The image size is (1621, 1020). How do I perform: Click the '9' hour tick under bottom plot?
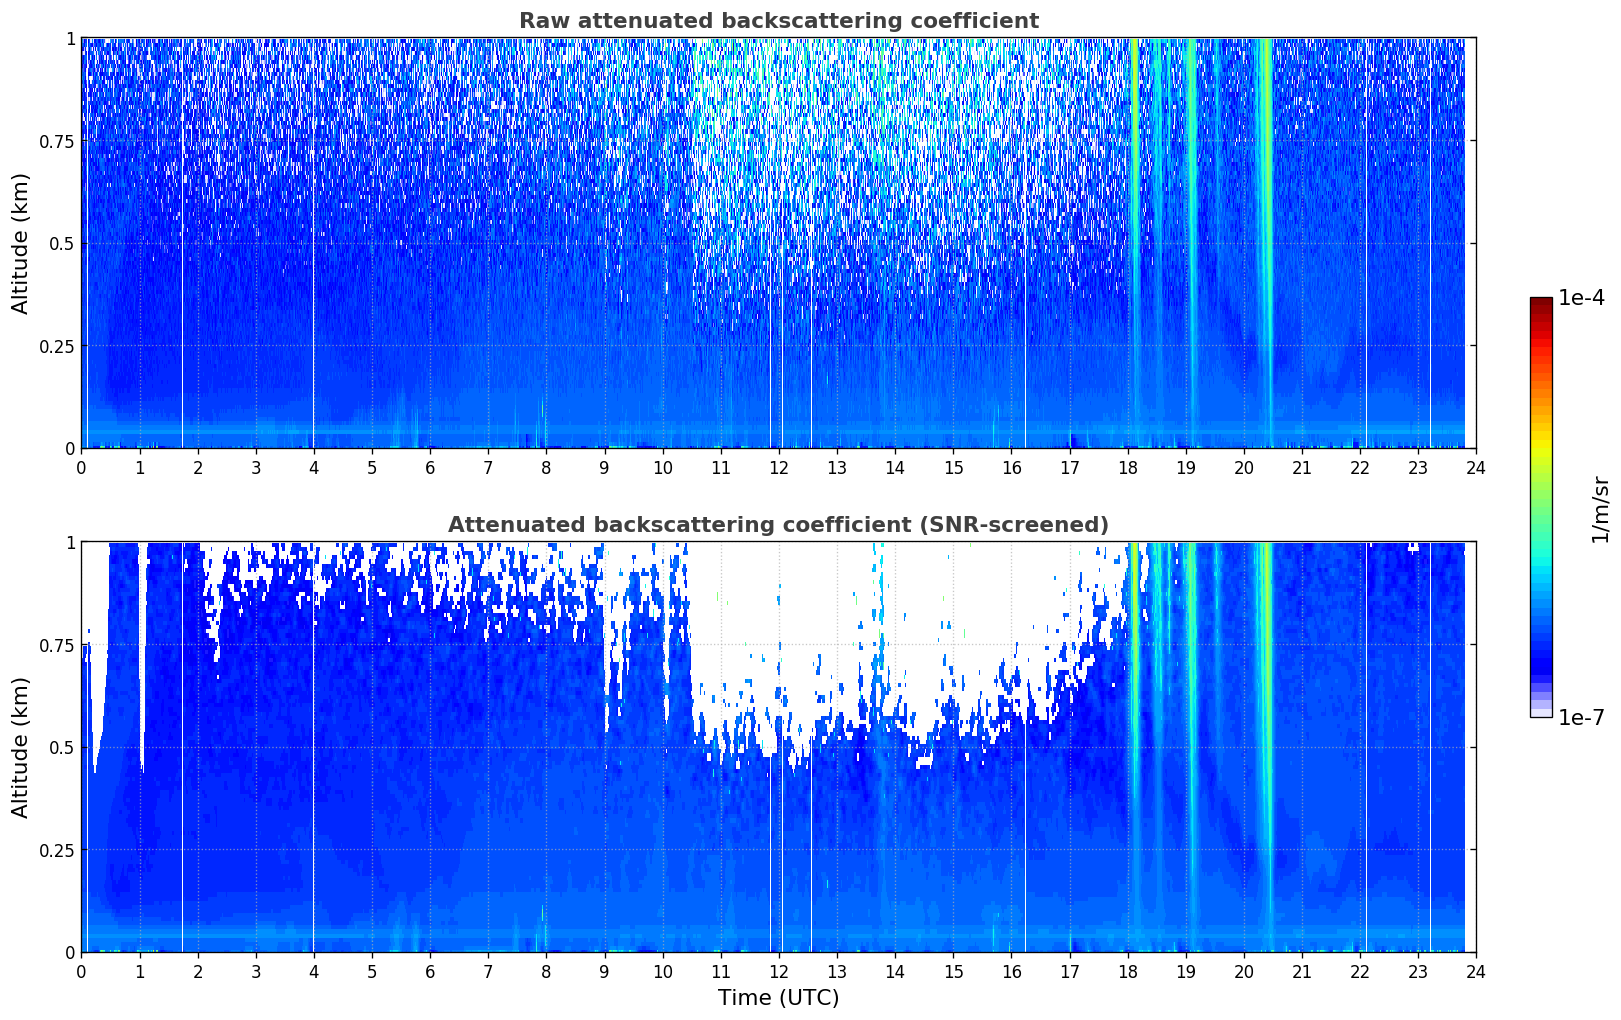point(604,971)
